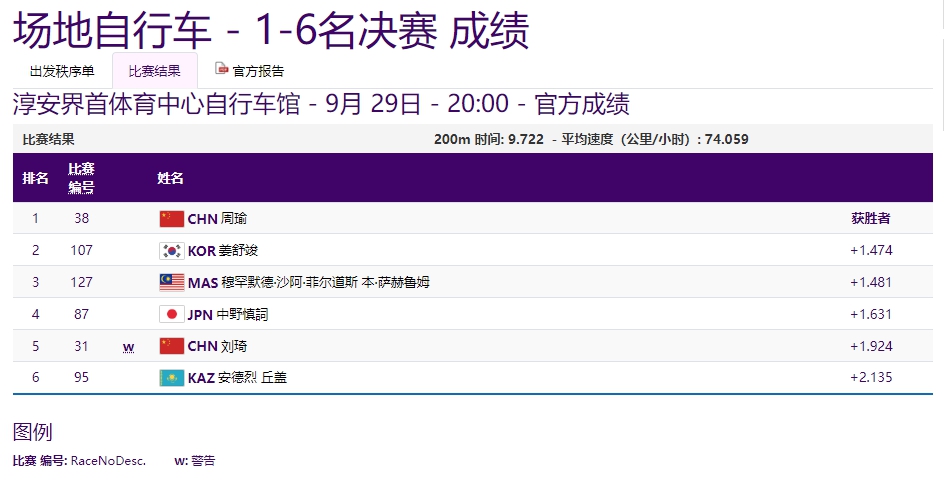Open athlete link KOR 姜舒竣
This screenshot has width=944, height=485.
(x=223, y=251)
